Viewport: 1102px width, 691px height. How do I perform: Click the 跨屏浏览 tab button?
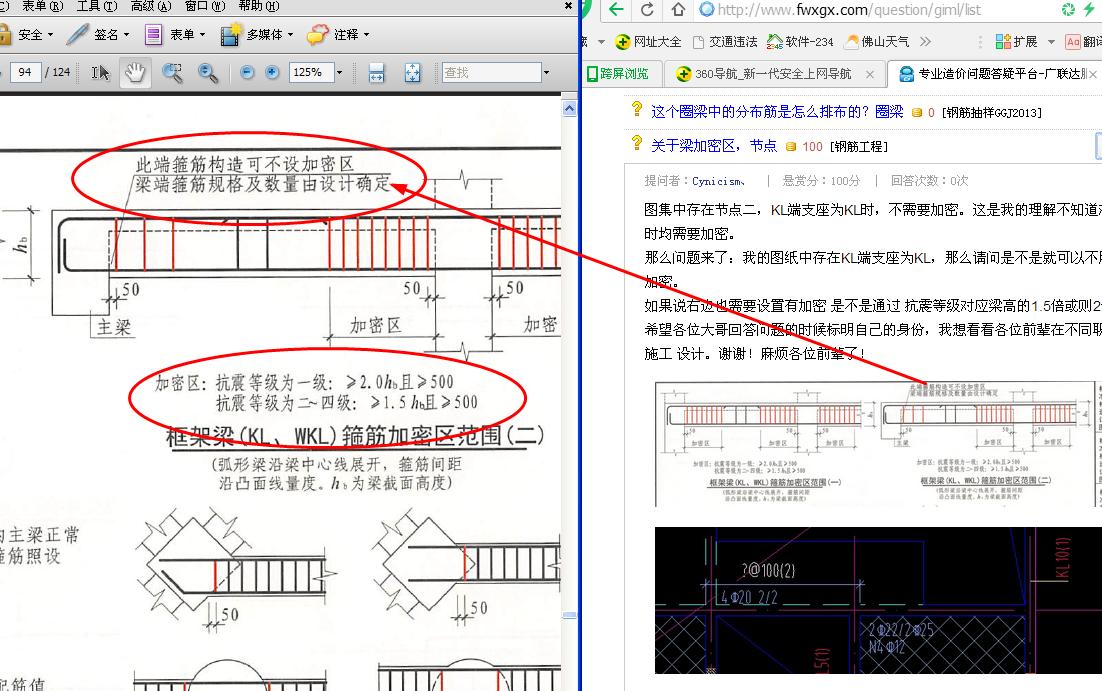[618, 73]
